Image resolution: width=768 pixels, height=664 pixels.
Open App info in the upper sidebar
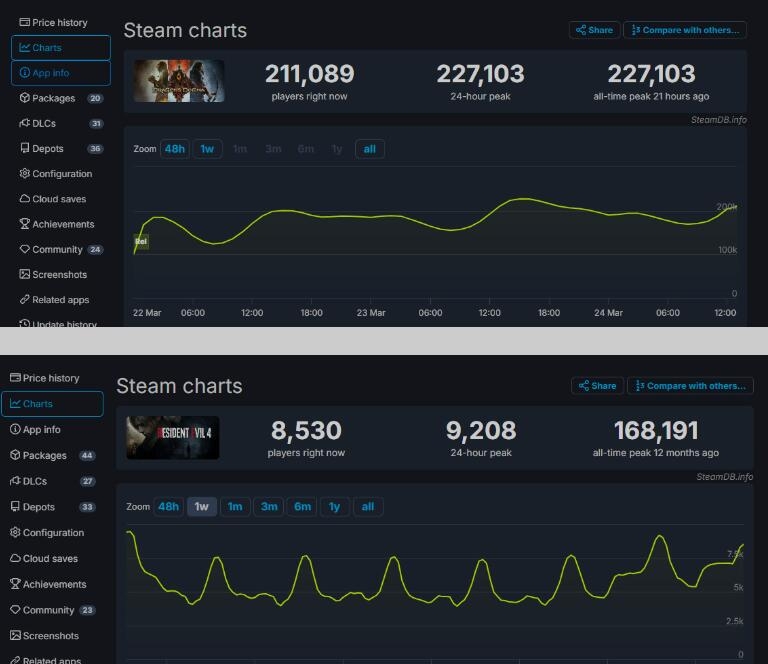click(x=61, y=73)
